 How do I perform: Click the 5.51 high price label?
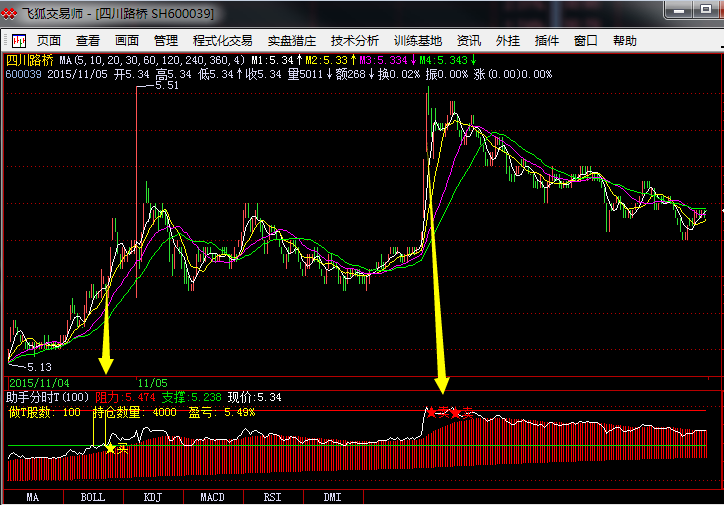pyautogui.click(x=168, y=87)
